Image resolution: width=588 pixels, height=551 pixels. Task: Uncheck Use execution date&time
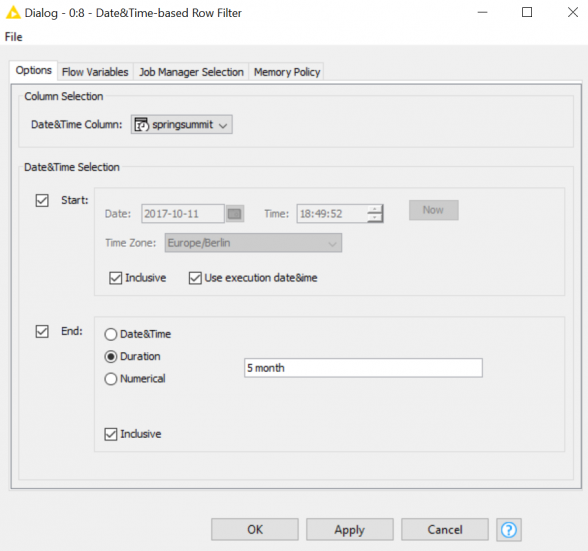point(195,278)
